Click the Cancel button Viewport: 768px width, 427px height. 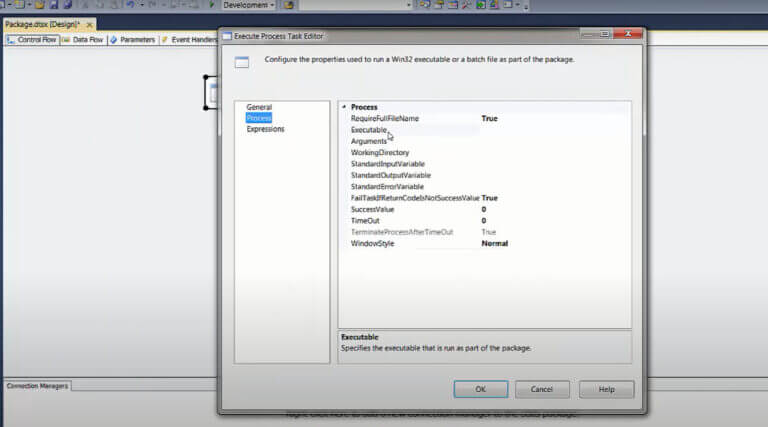pos(542,389)
